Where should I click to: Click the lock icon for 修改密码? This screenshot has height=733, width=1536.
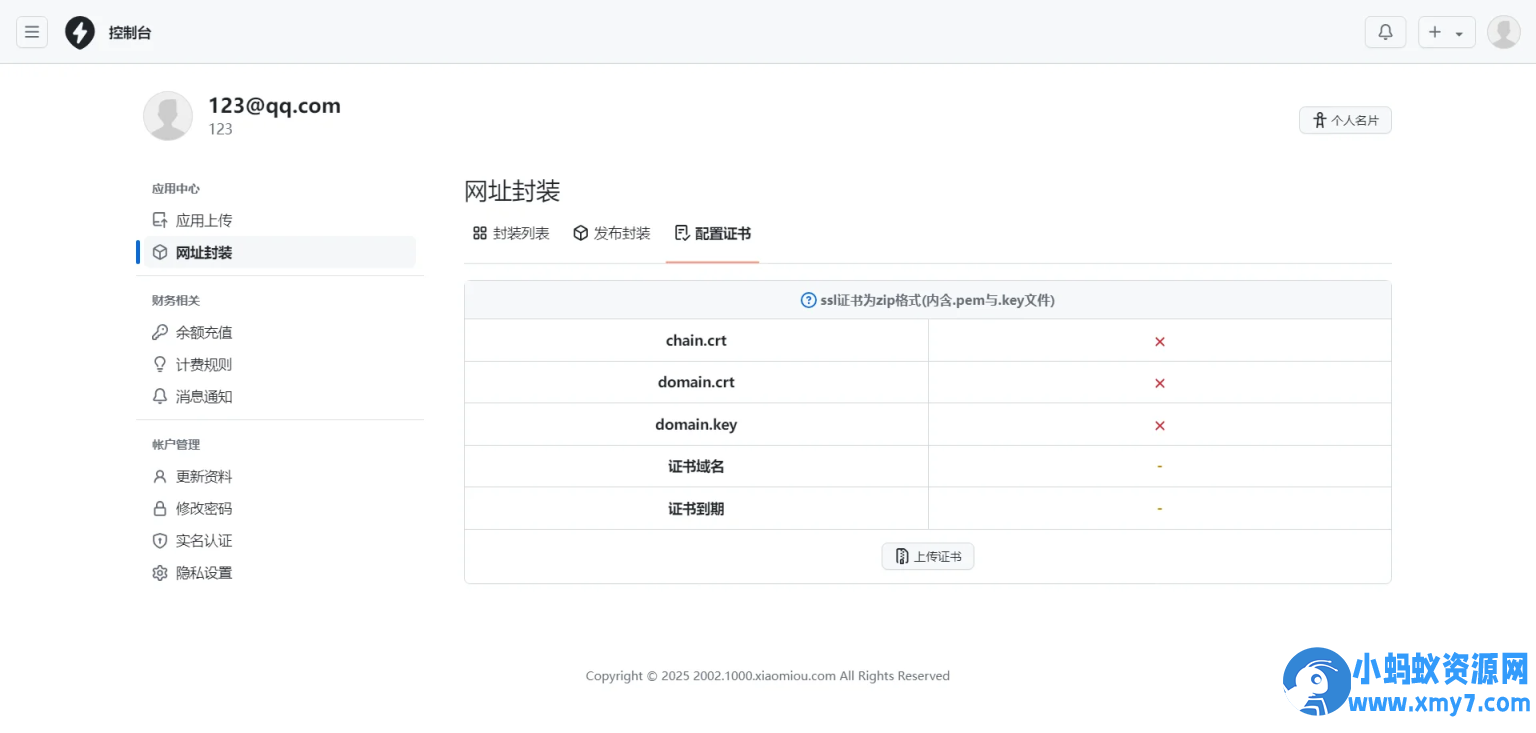[x=160, y=508]
